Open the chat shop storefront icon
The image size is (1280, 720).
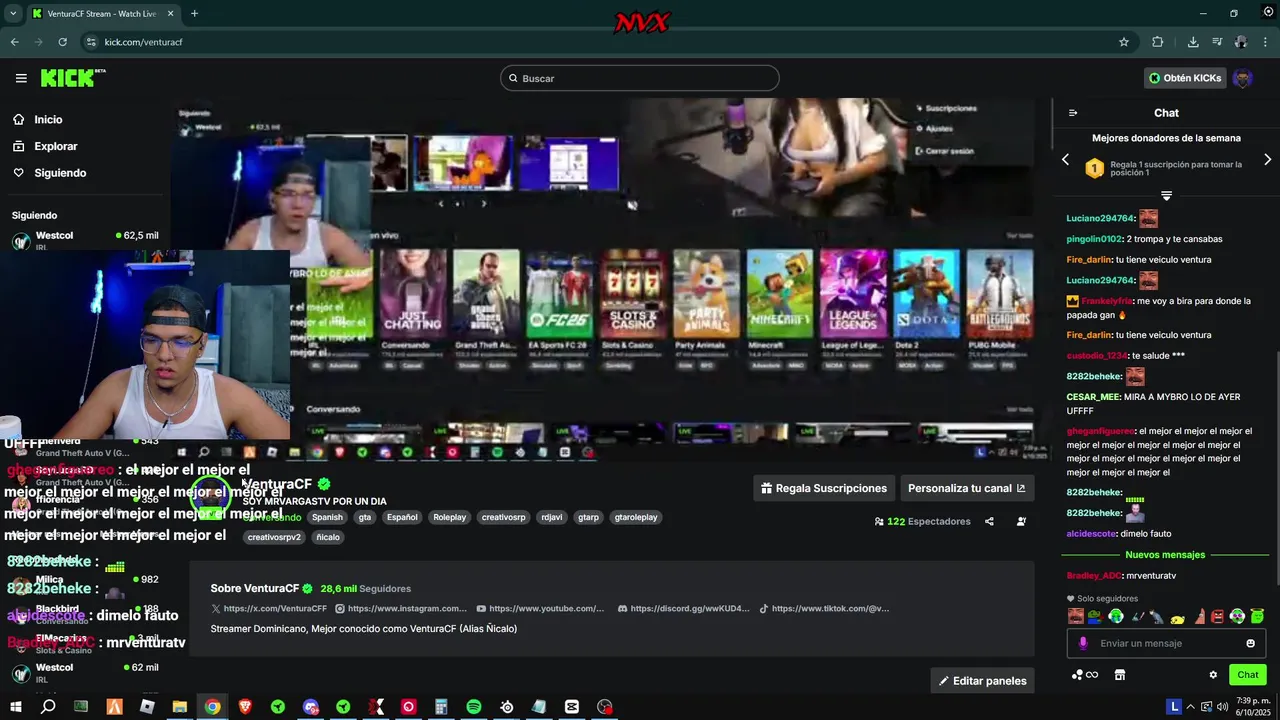(1120, 675)
